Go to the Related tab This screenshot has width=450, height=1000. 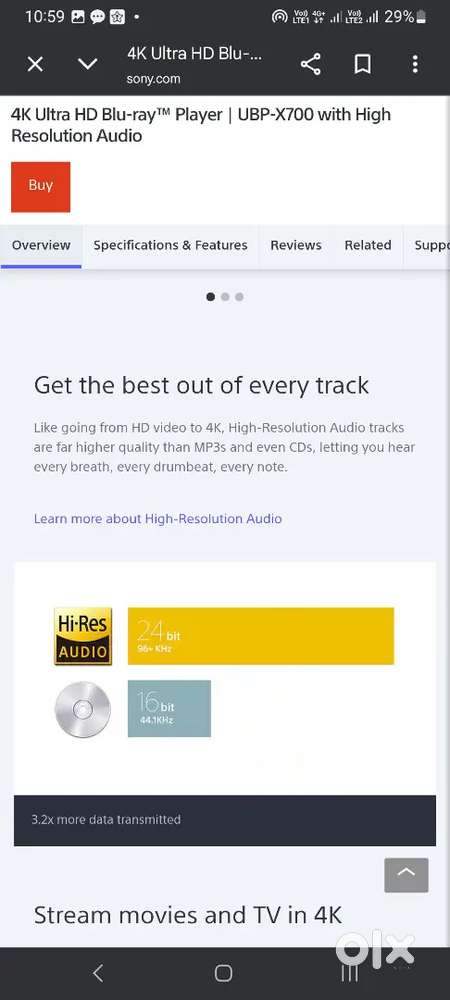click(x=368, y=246)
